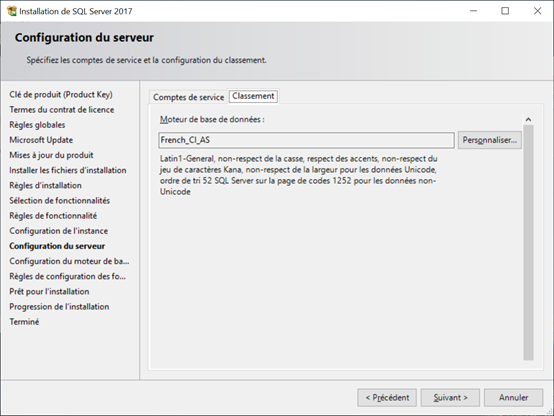
Task: Select Sélection de fonctionnalités step
Action: [x=59, y=201]
